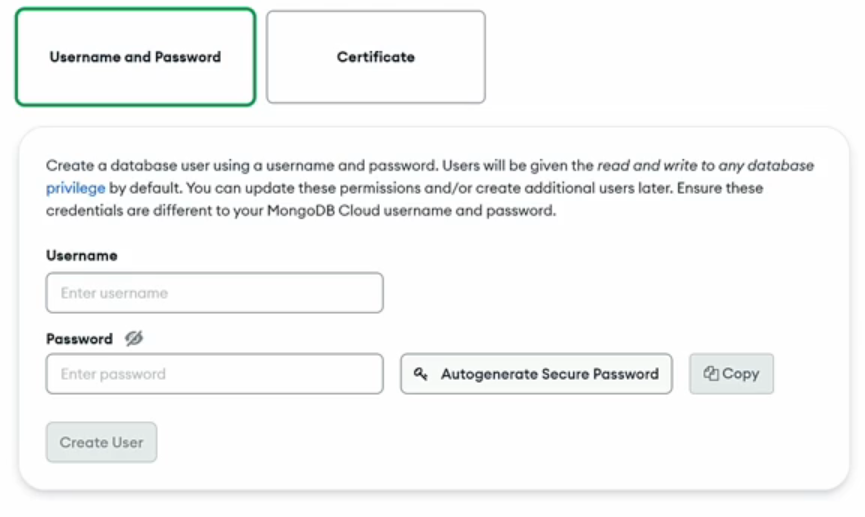Image resolution: width=865 pixels, height=517 pixels.
Task: Click the key icon in the Autogenerate button
Action: pyautogui.click(x=420, y=374)
